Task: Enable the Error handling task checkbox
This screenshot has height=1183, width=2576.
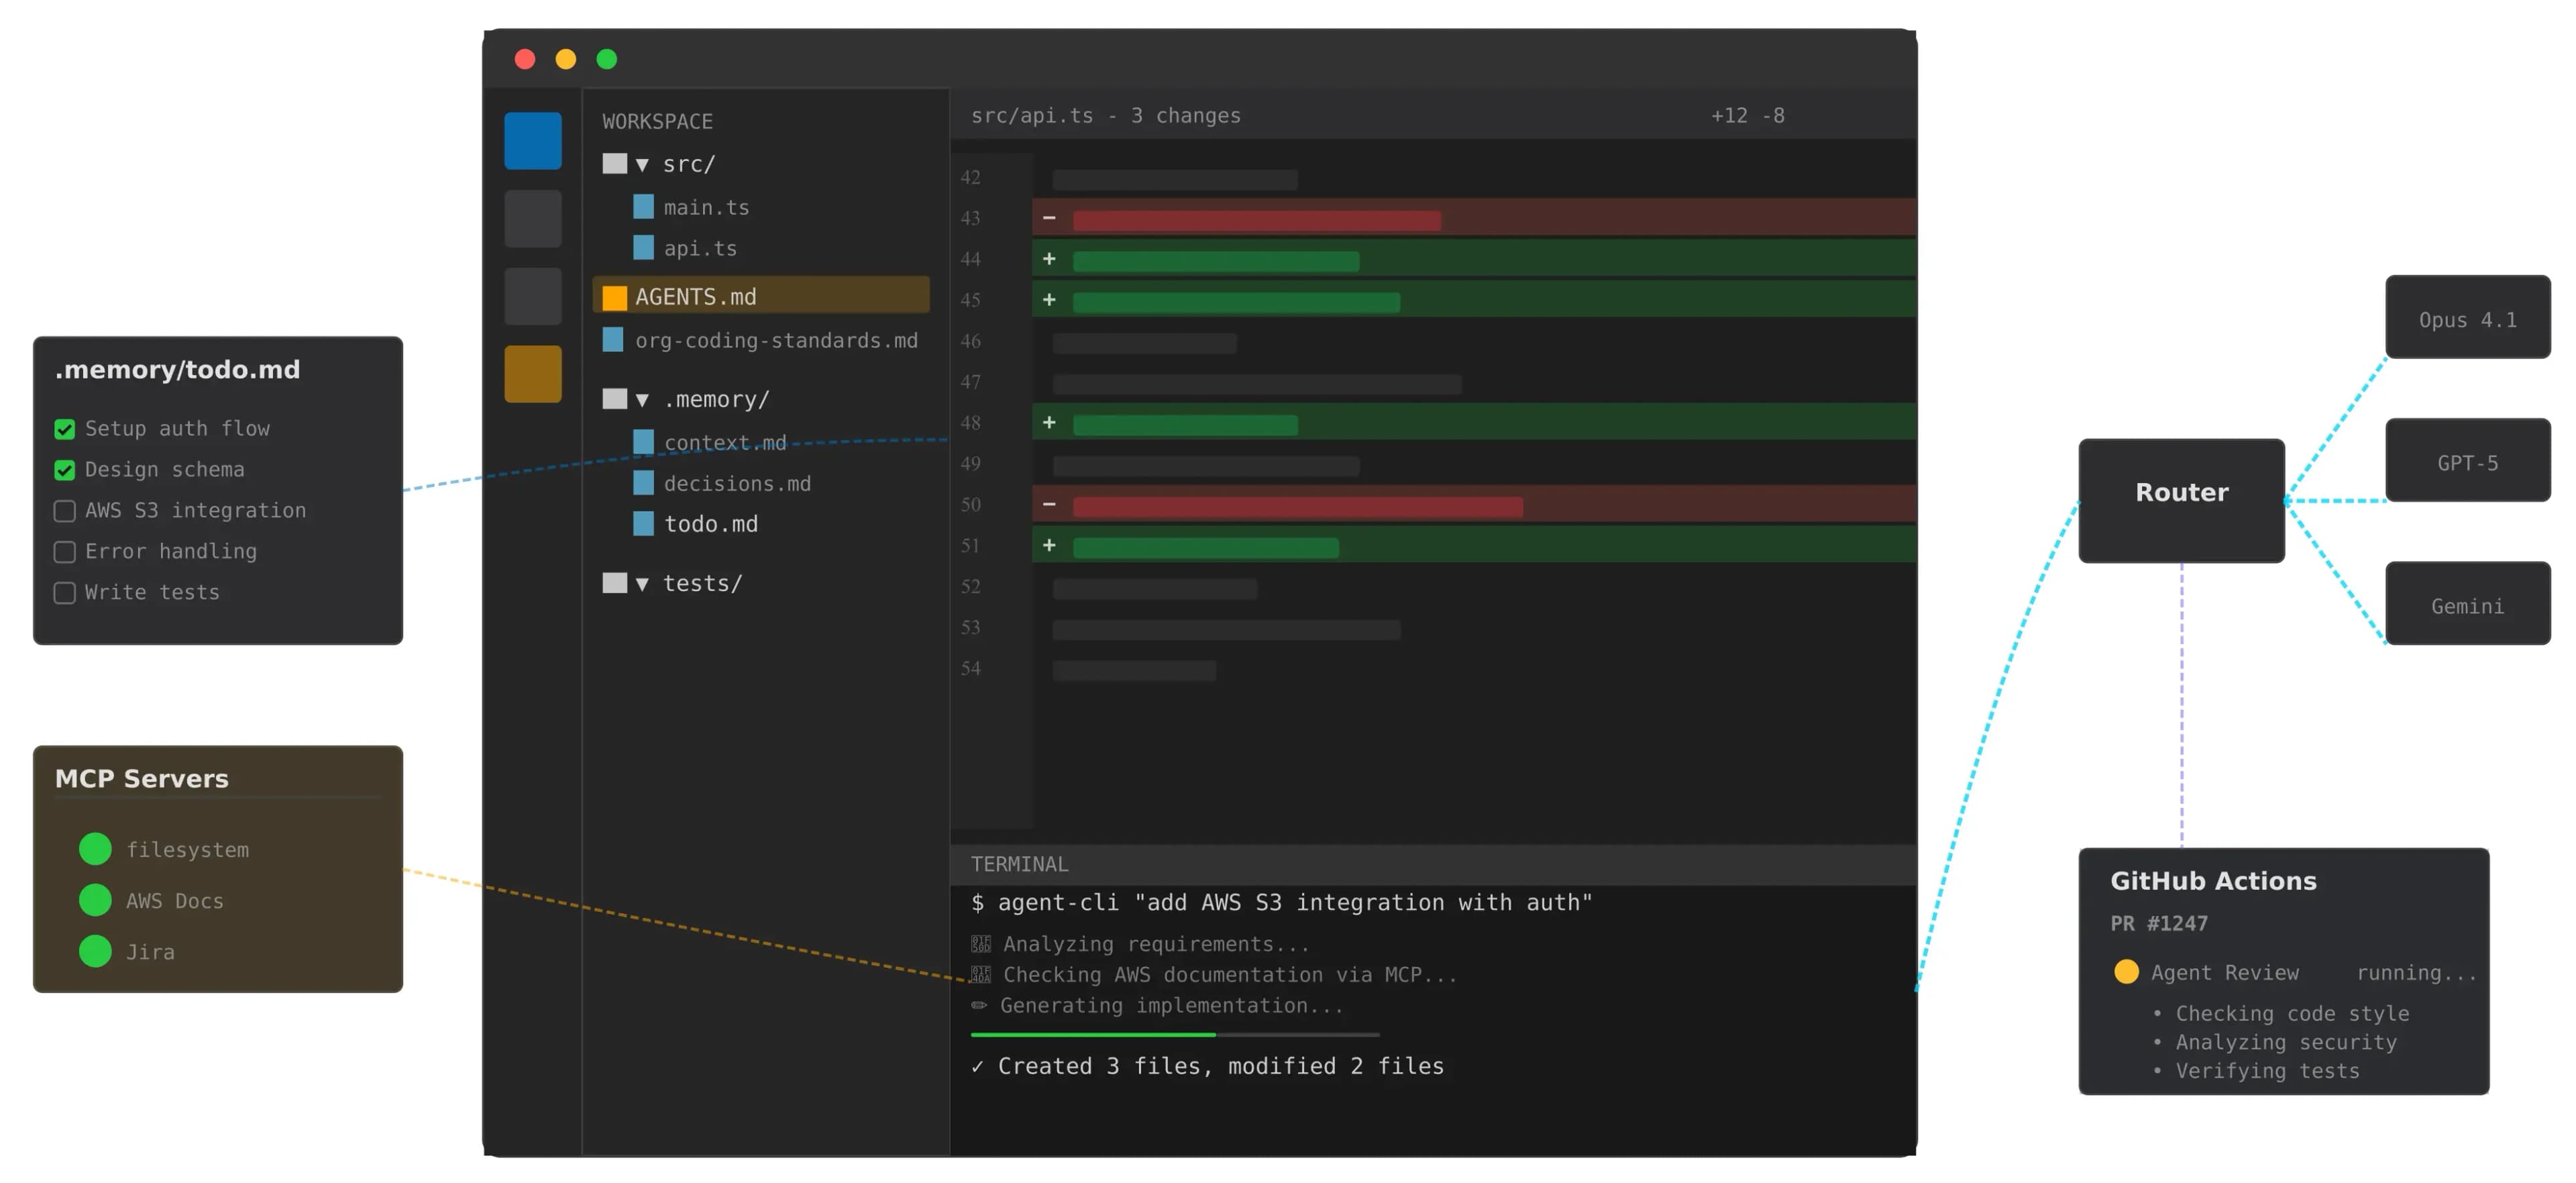Action: 64,551
